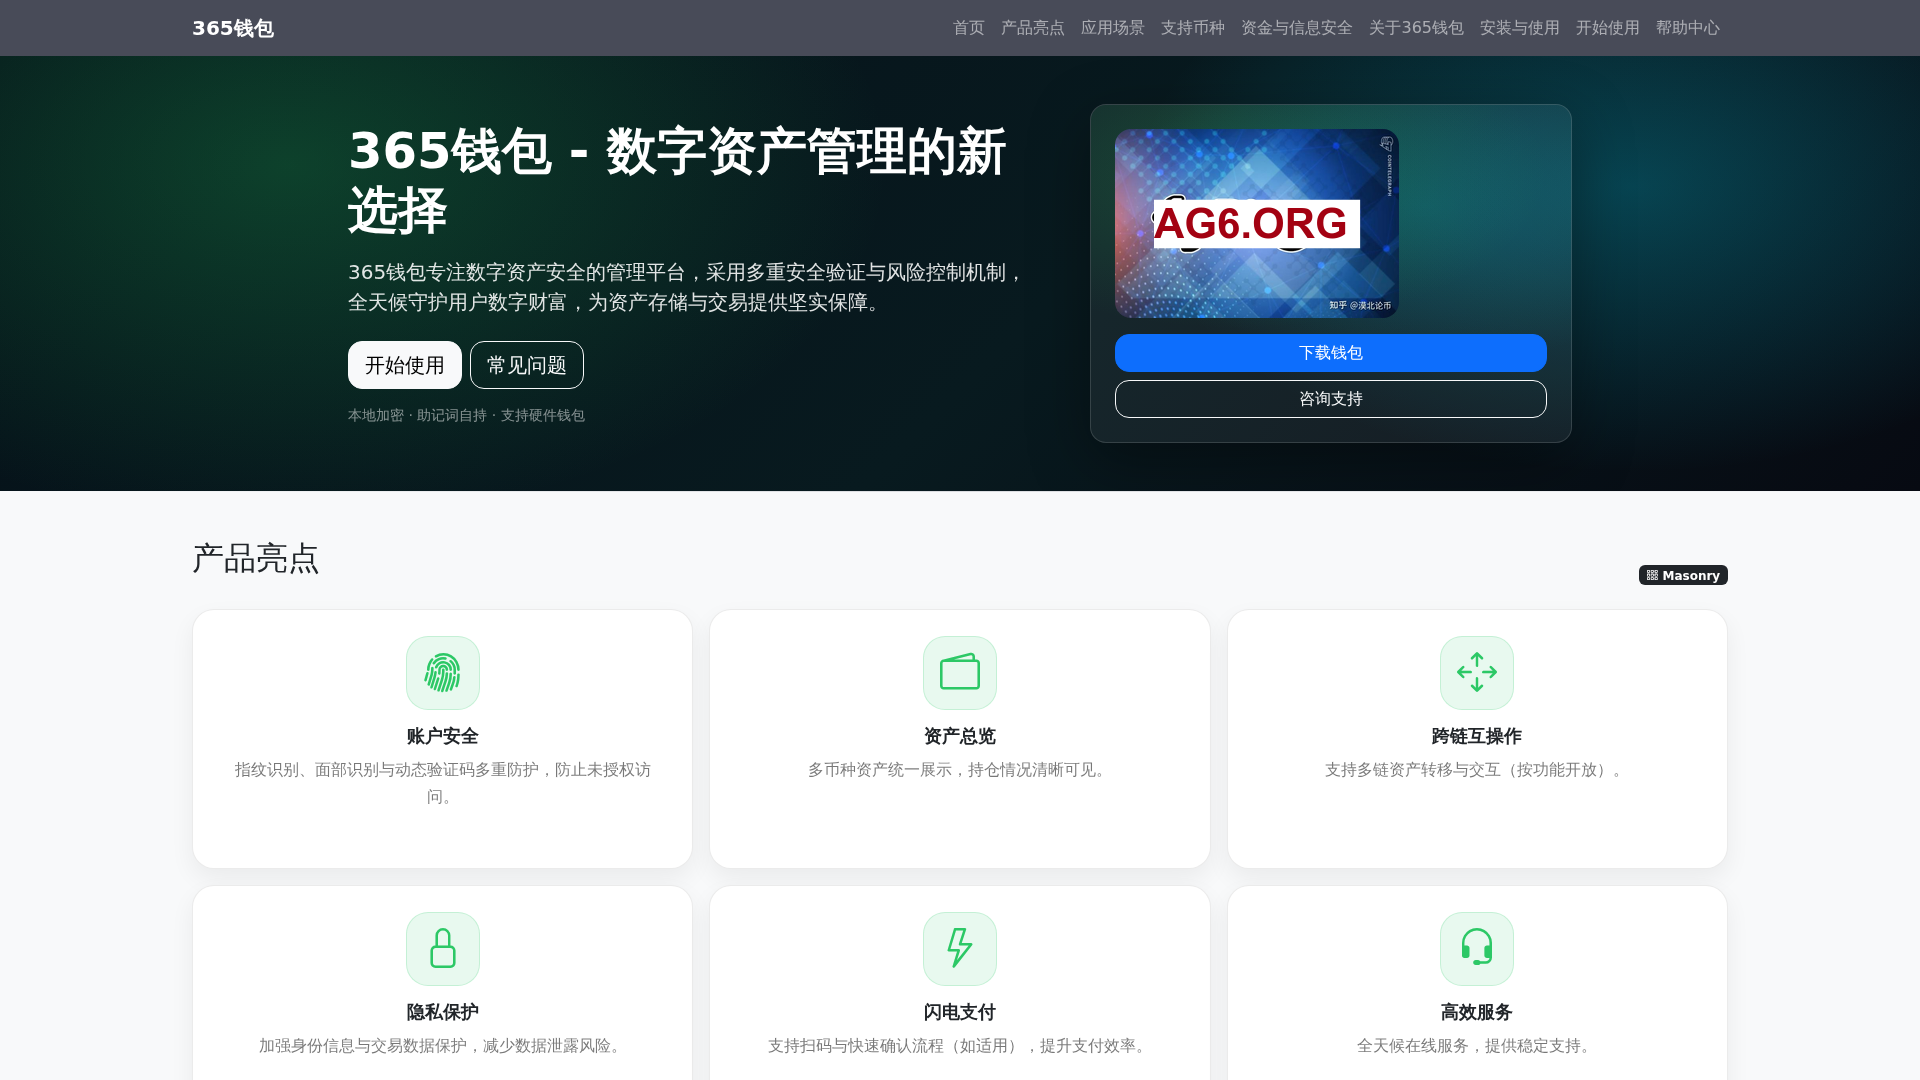The height and width of the screenshot is (1080, 1920).
Task: Click the Masonry layout badge
Action: click(1683, 575)
